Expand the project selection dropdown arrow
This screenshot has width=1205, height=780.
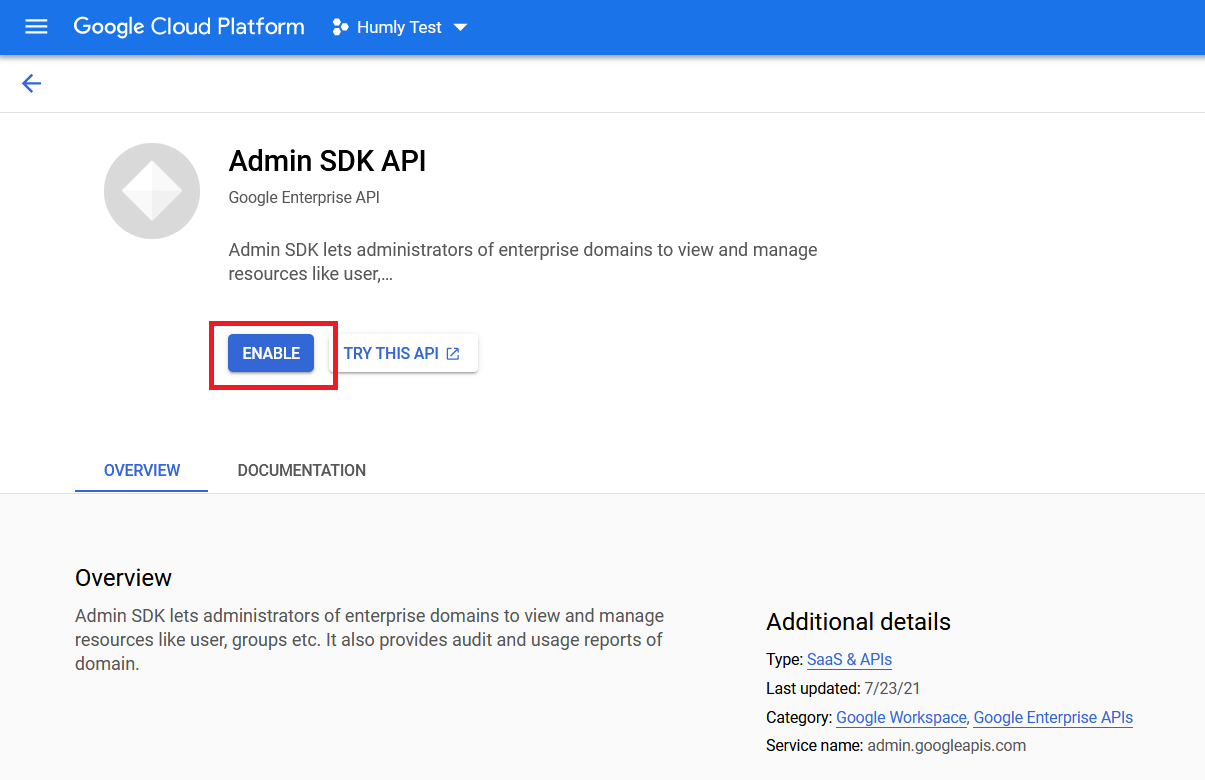click(x=460, y=27)
